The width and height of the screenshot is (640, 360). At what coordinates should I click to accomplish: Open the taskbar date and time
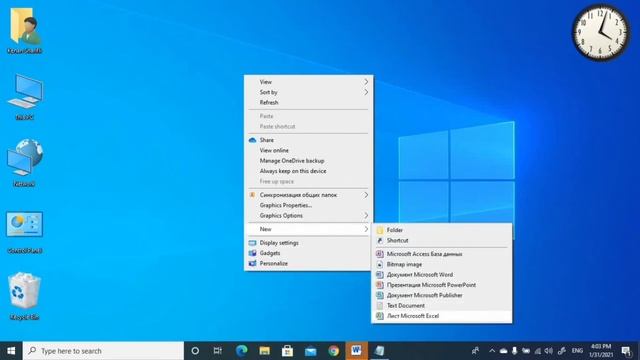click(601, 351)
